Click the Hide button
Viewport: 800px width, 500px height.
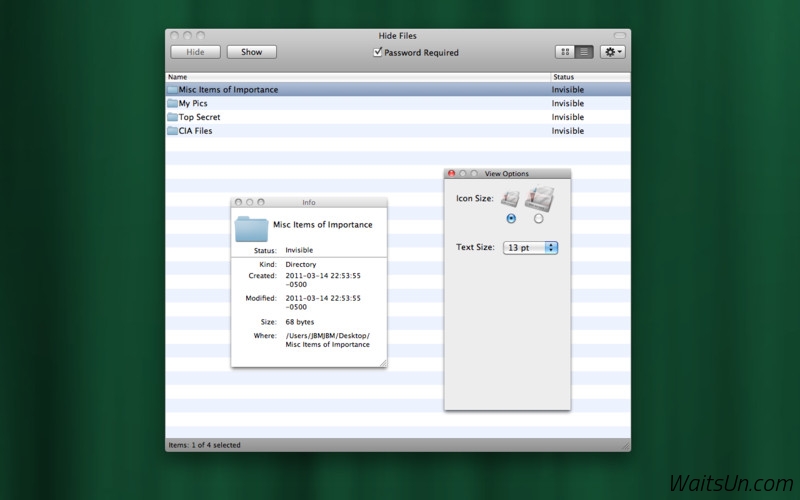[x=195, y=52]
